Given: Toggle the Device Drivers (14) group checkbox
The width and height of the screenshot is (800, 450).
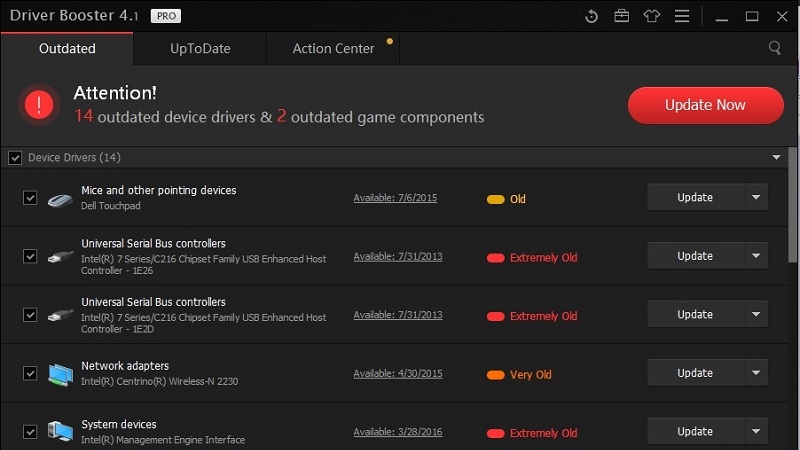Looking at the screenshot, I should pos(15,158).
